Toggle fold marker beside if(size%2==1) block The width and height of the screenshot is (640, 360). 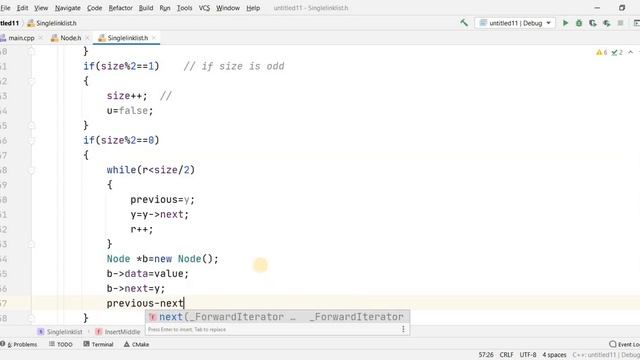point(31,81)
